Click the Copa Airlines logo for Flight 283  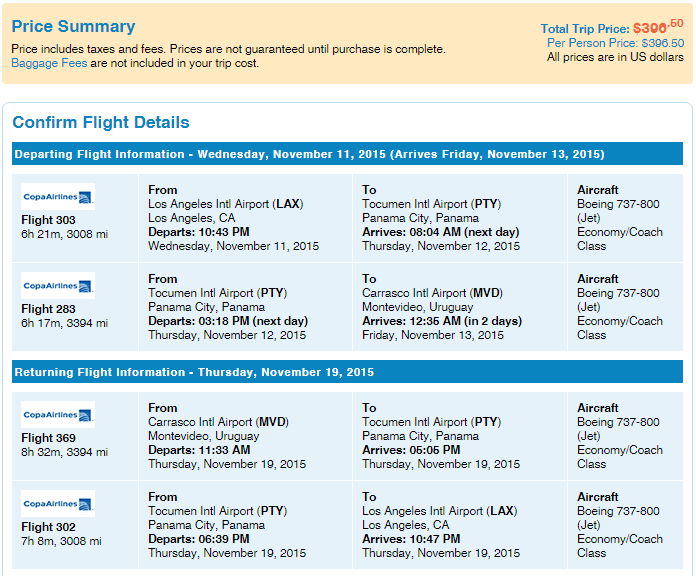(58, 285)
